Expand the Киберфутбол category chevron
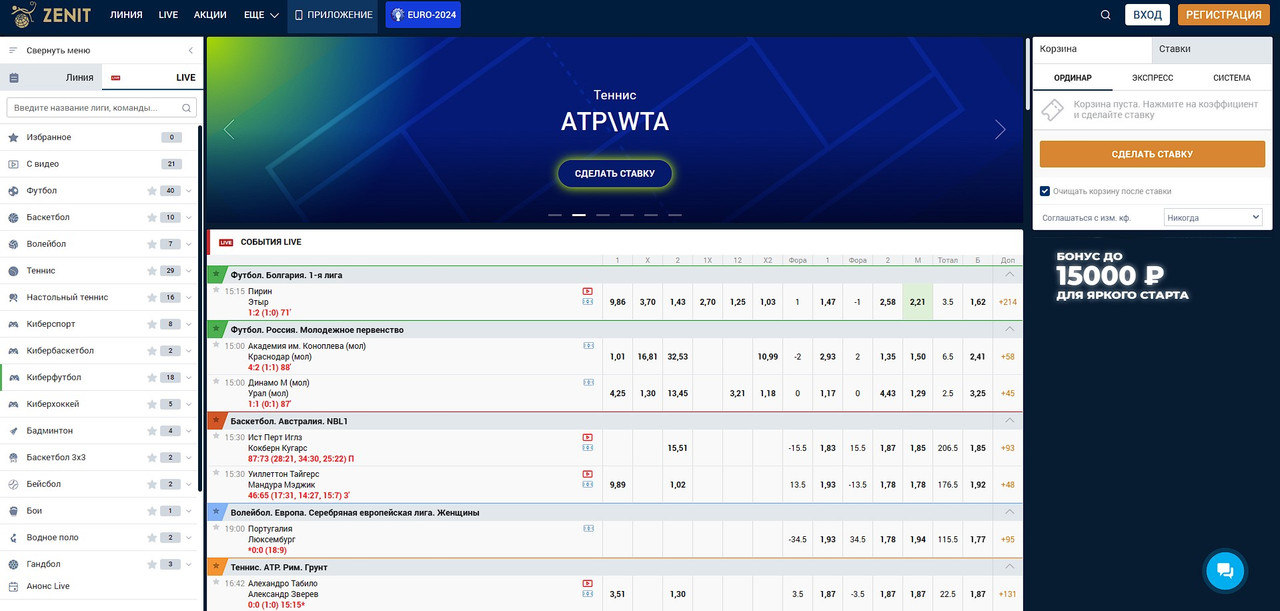Viewport: 1280px width, 611px height. (189, 378)
